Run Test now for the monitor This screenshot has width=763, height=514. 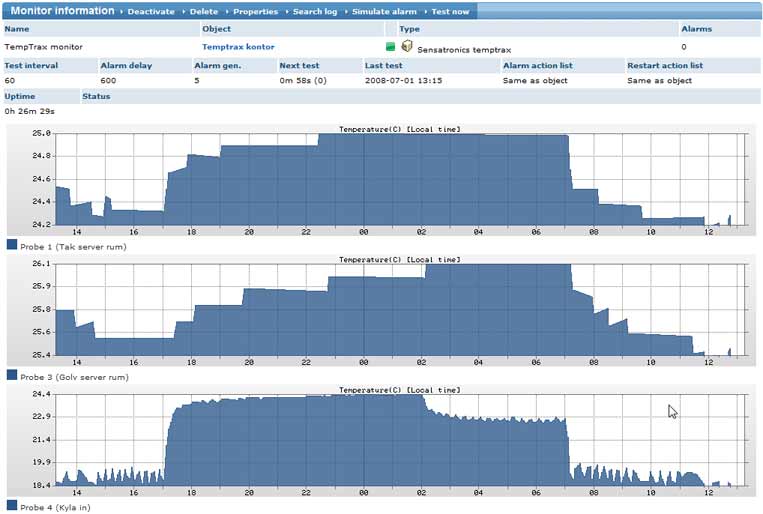point(449,11)
